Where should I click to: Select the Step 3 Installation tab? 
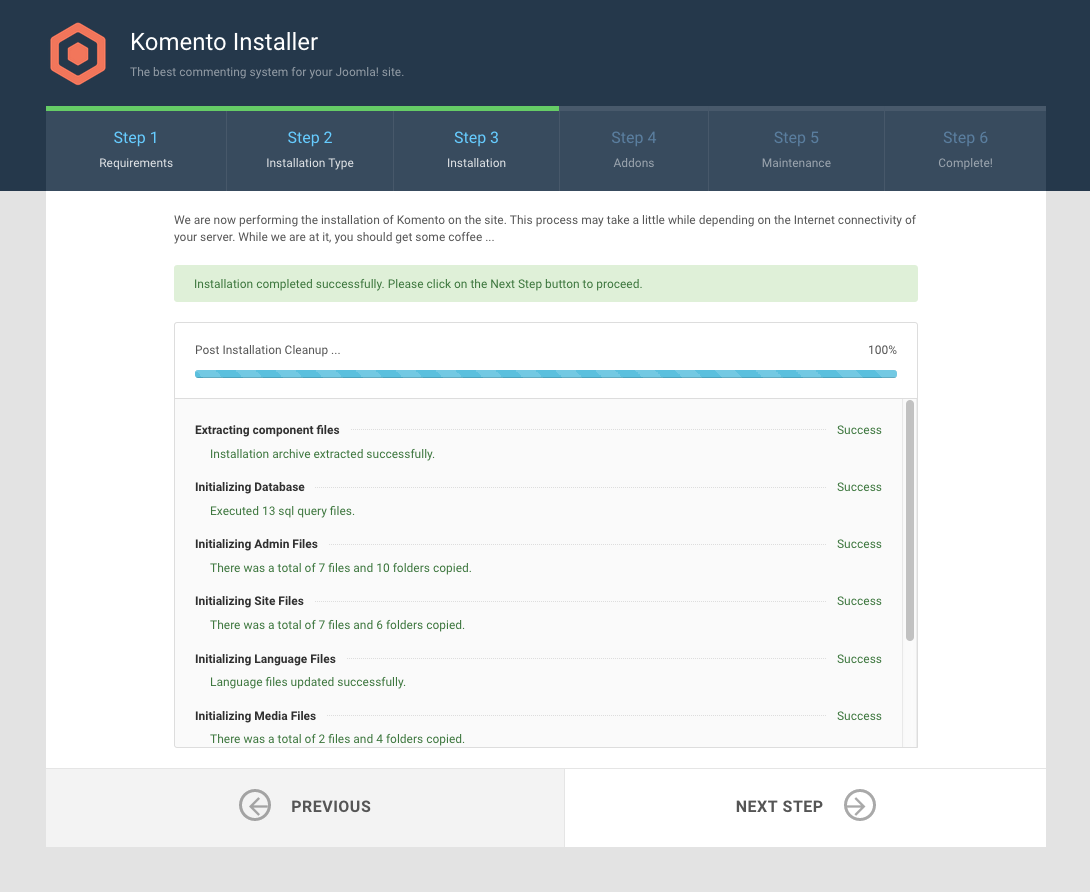[476, 149]
